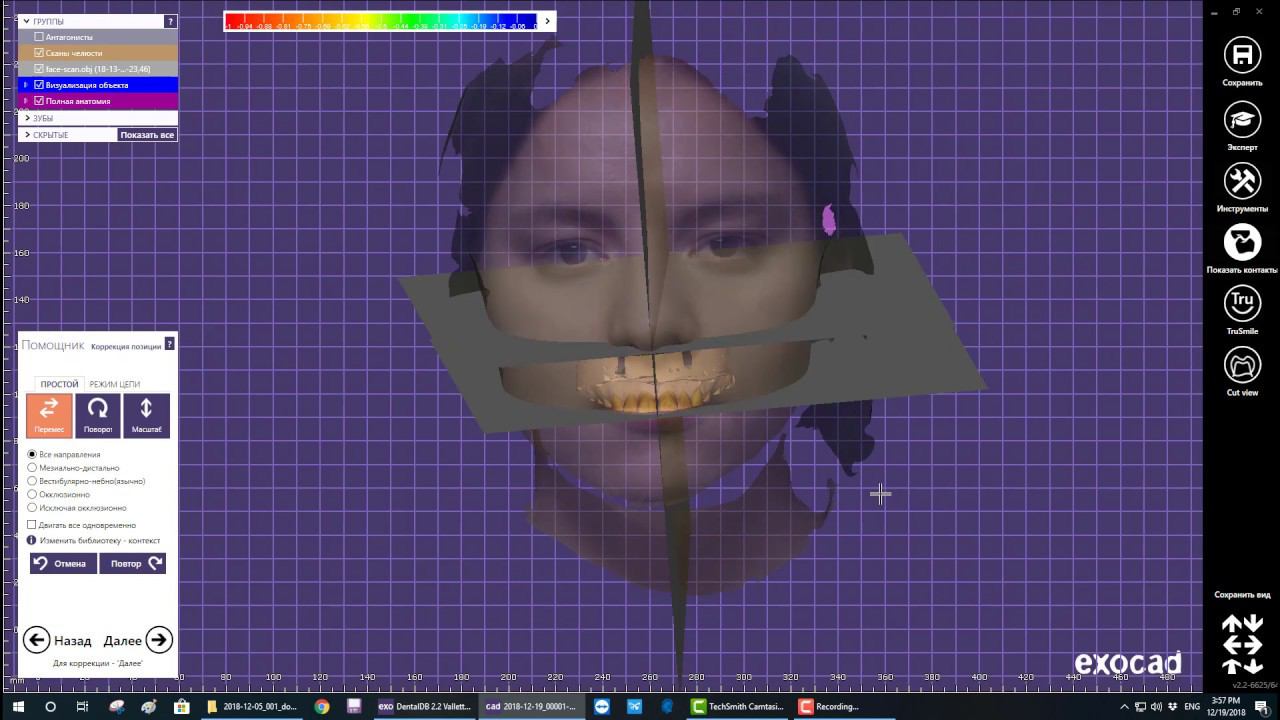This screenshot has width=1280, height=720.
Task: Click the colour scale end arrow
Action: [547, 20]
